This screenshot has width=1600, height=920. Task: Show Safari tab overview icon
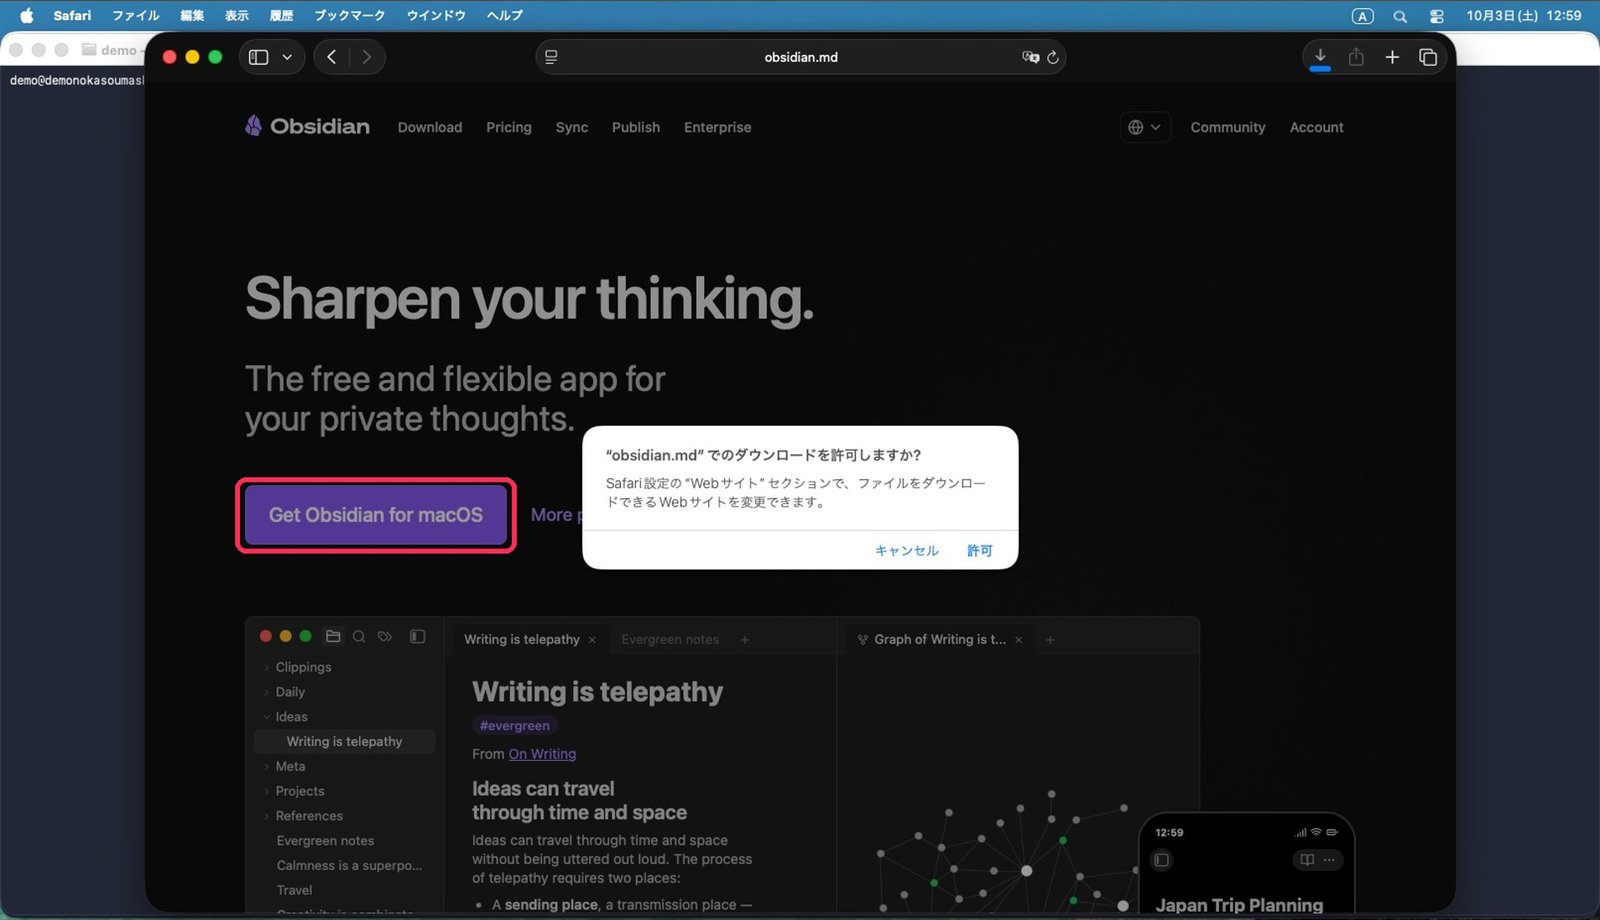(1428, 57)
